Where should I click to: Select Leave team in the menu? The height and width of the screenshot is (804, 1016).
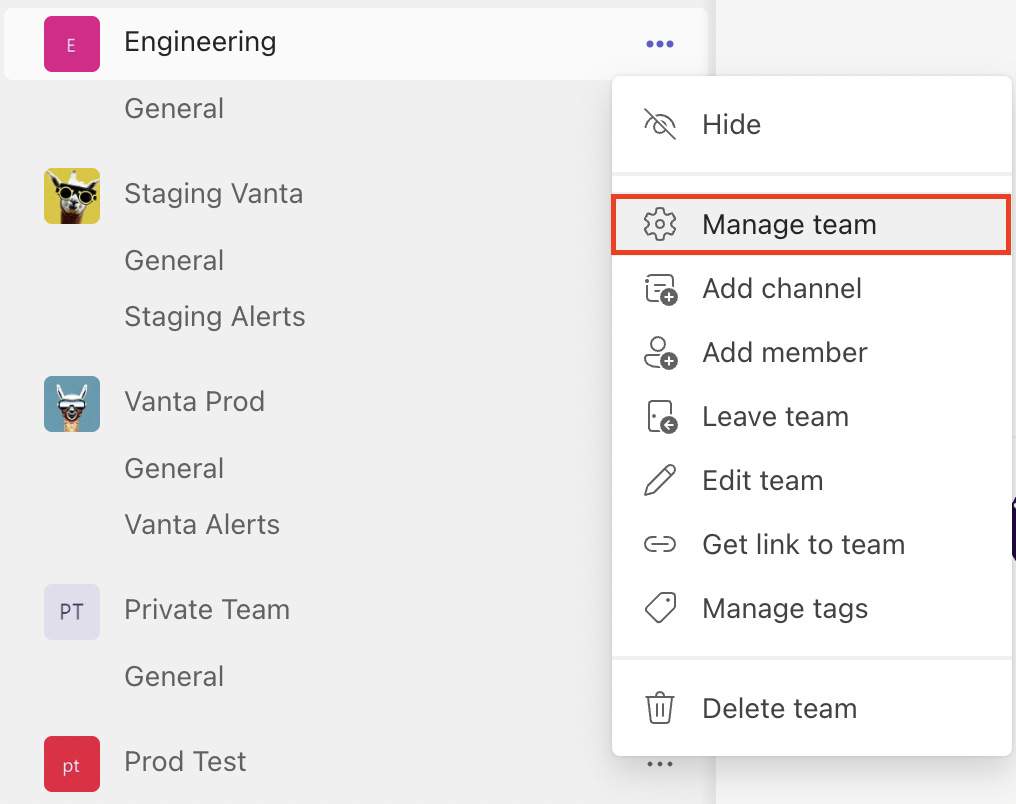[811, 417]
